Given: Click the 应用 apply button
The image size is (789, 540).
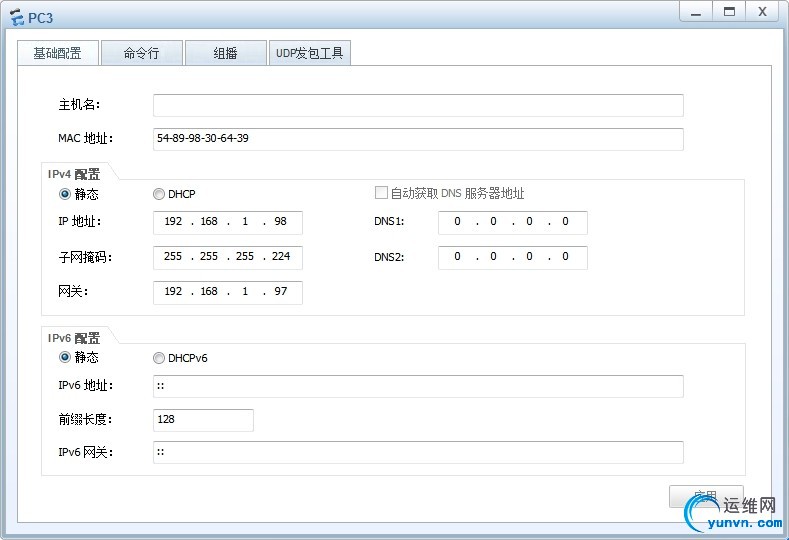Looking at the screenshot, I should tap(706, 497).
